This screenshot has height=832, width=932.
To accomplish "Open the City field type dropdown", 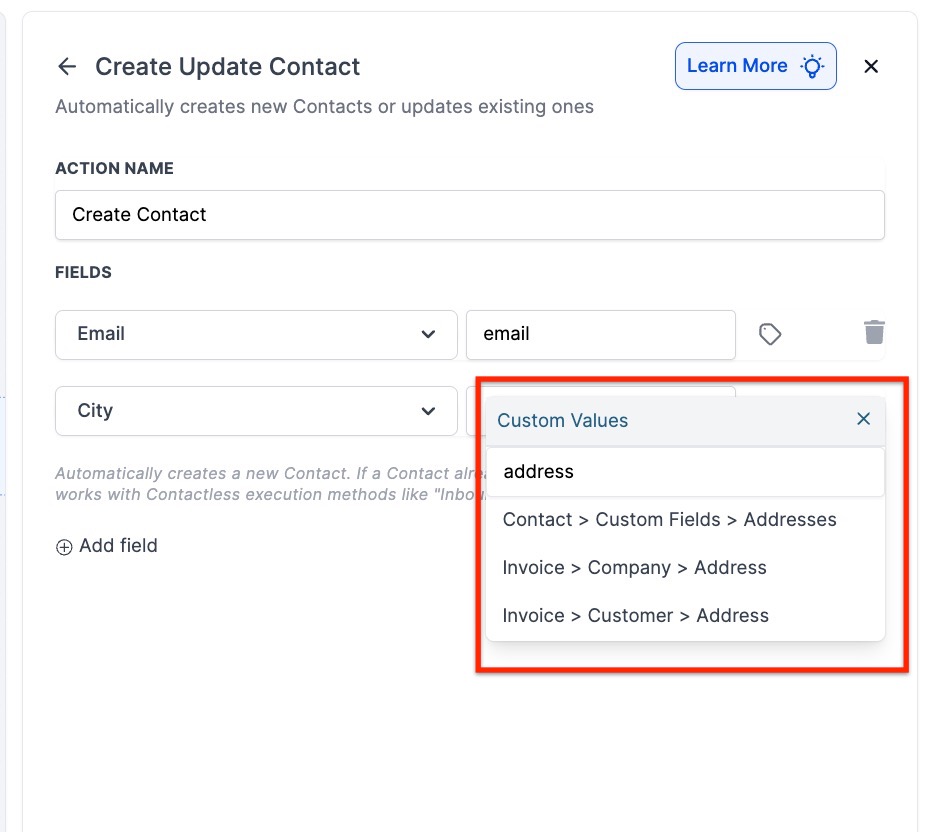I will [256, 411].
